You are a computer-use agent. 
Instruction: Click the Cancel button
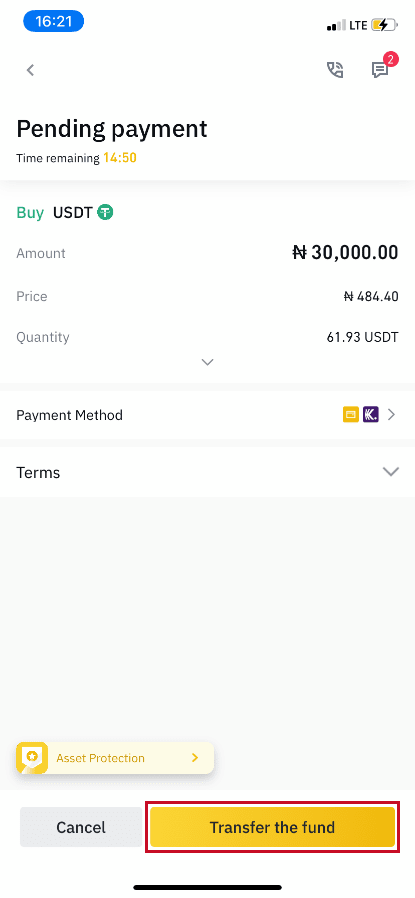coord(81,828)
